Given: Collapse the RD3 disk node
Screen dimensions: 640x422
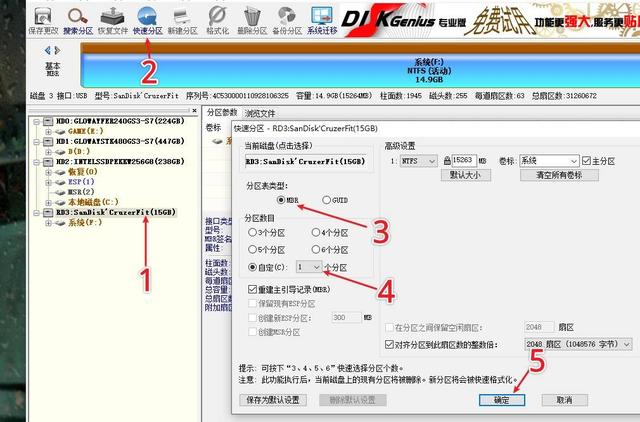Looking at the screenshot, I should click(x=36, y=213).
